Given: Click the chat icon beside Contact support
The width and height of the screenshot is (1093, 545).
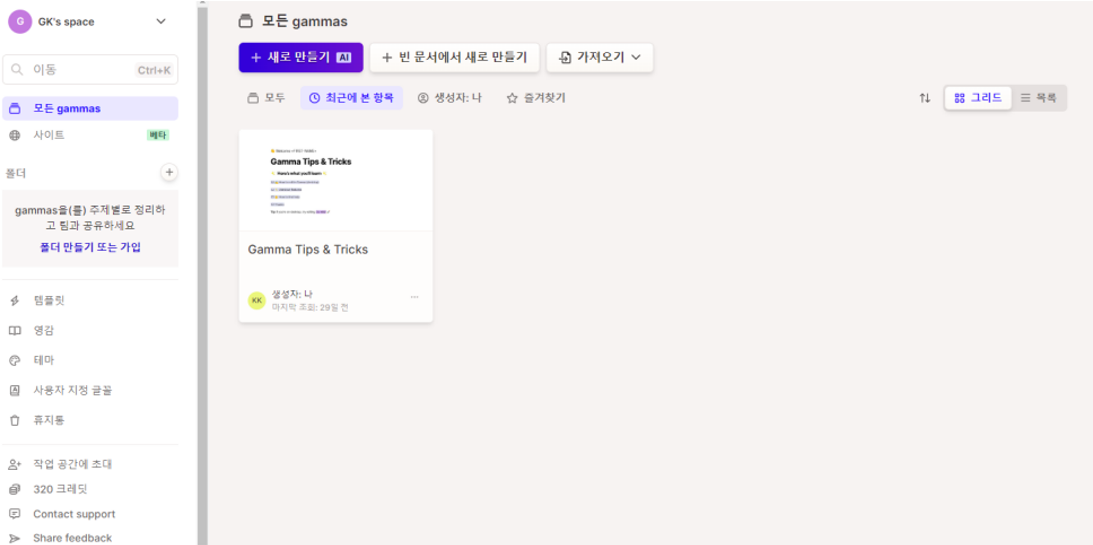Looking at the screenshot, I should click(x=15, y=514).
